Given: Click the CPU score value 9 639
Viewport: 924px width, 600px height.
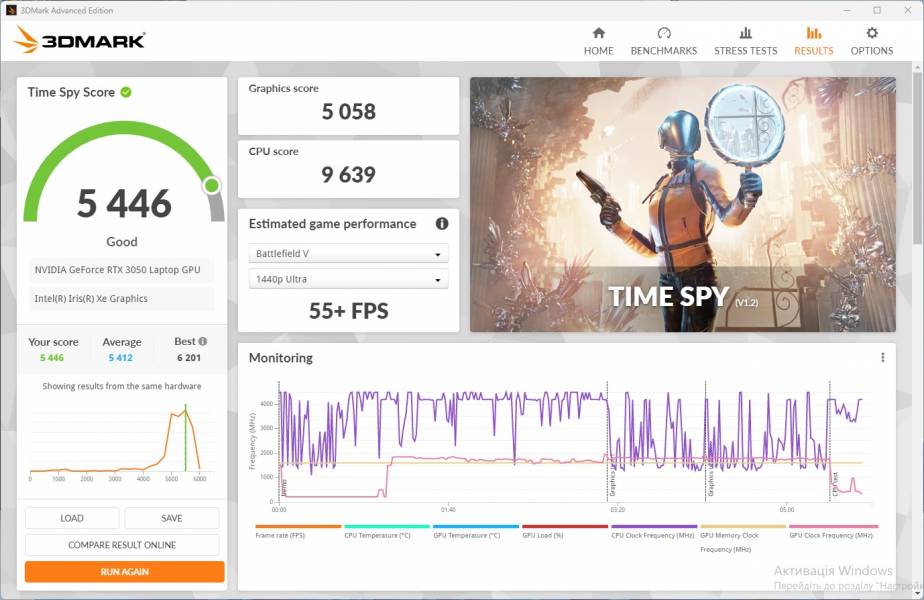Looking at the screenshot, I should (x=348, y=174).
